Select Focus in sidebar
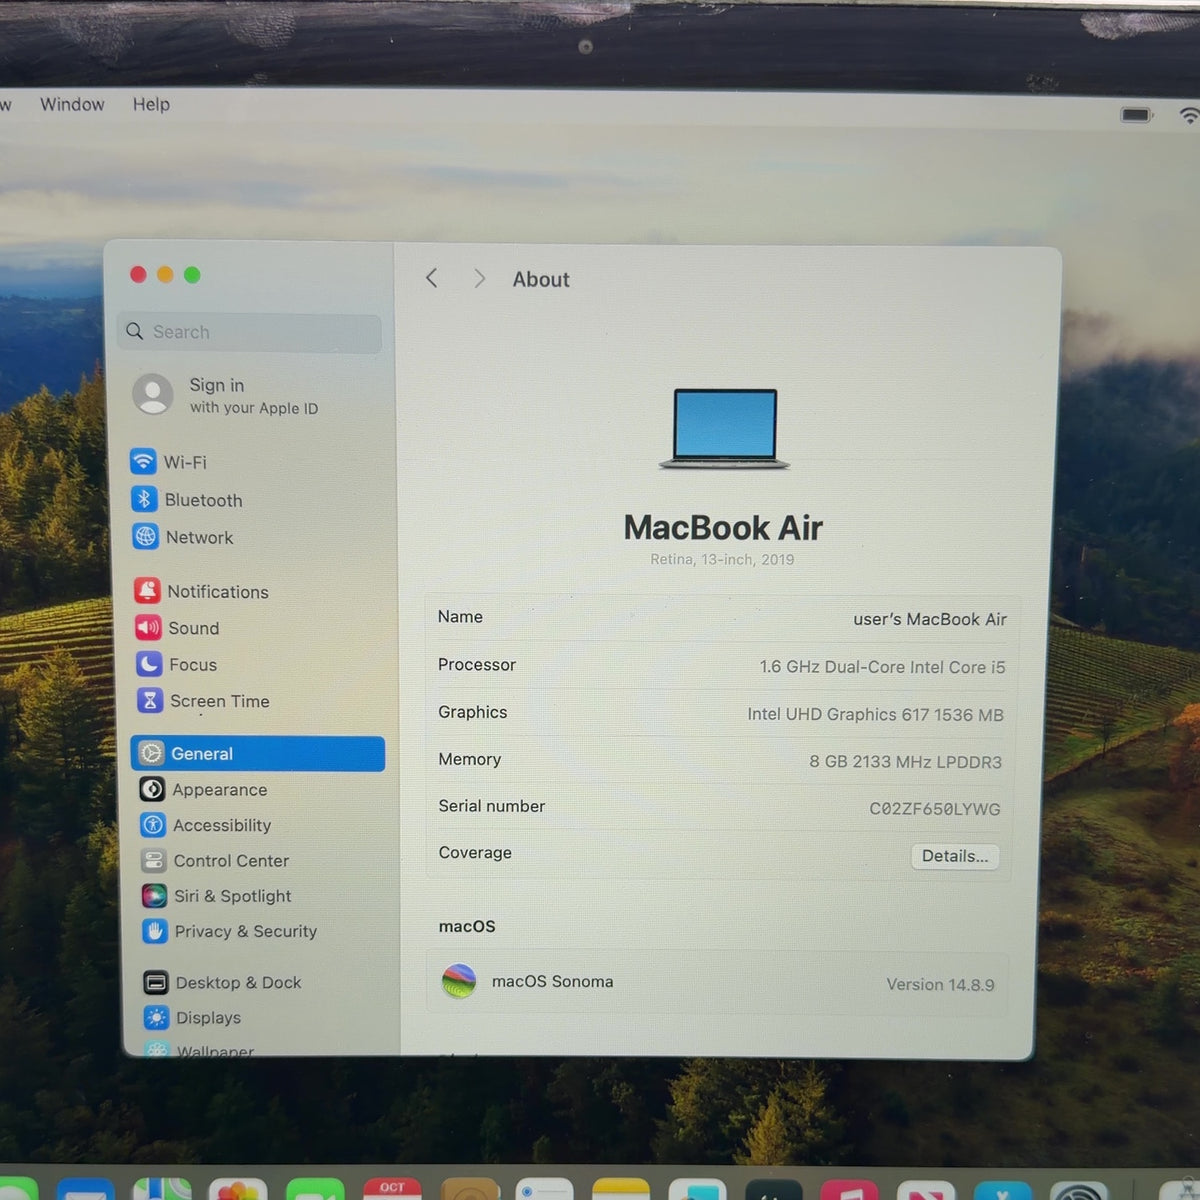Screen dimensions: 1200x1200 176,664
